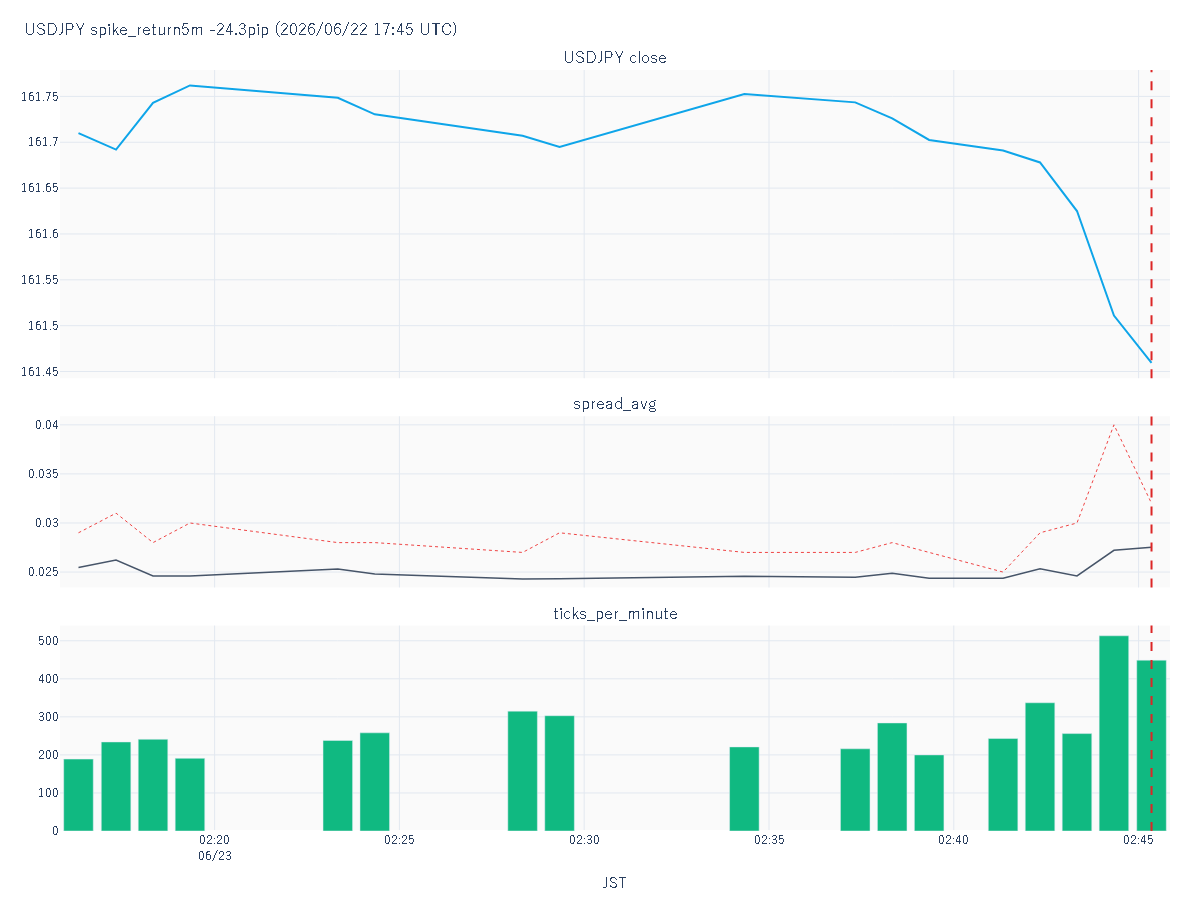The width and height of the screenshot is (1200, 900).
Task: Click the blue line peak near 02:19
Action: [190, 86]
